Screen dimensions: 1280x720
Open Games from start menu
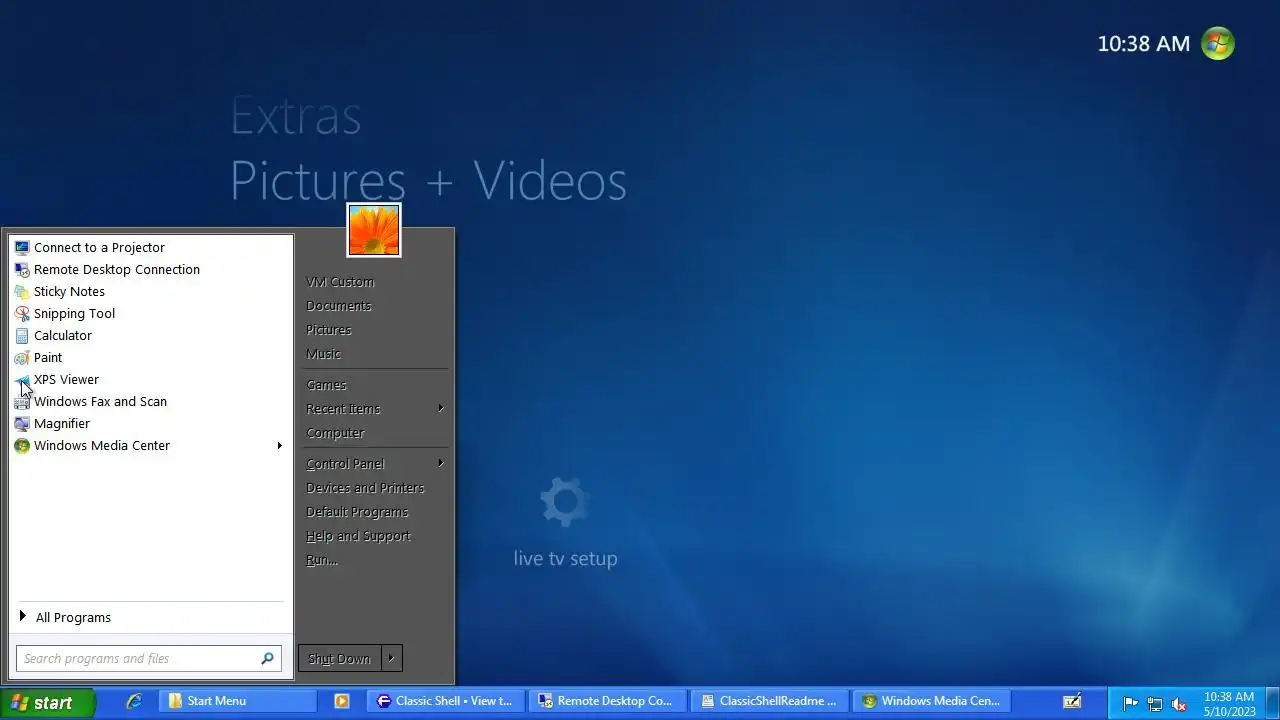tap(326, 385)
